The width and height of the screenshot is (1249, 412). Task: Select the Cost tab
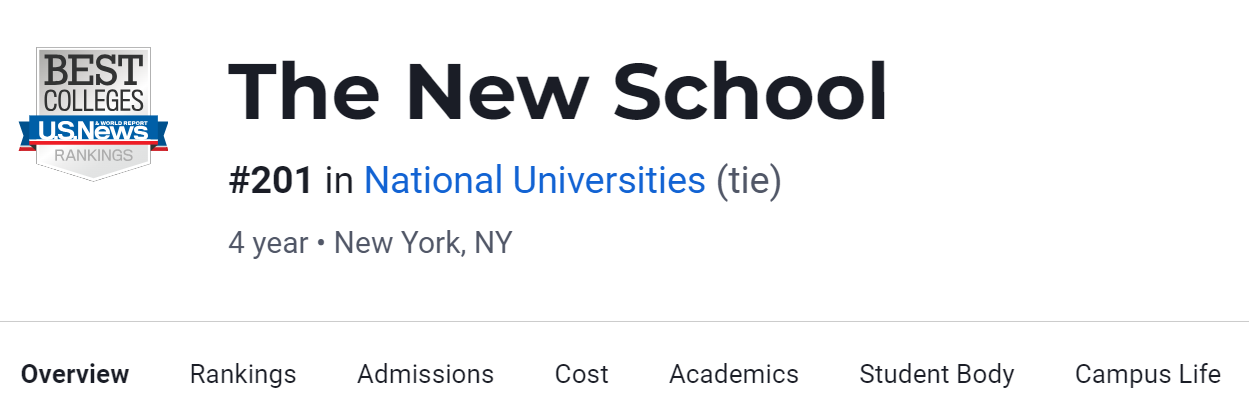pyautogui.click(x=581, y=374)
